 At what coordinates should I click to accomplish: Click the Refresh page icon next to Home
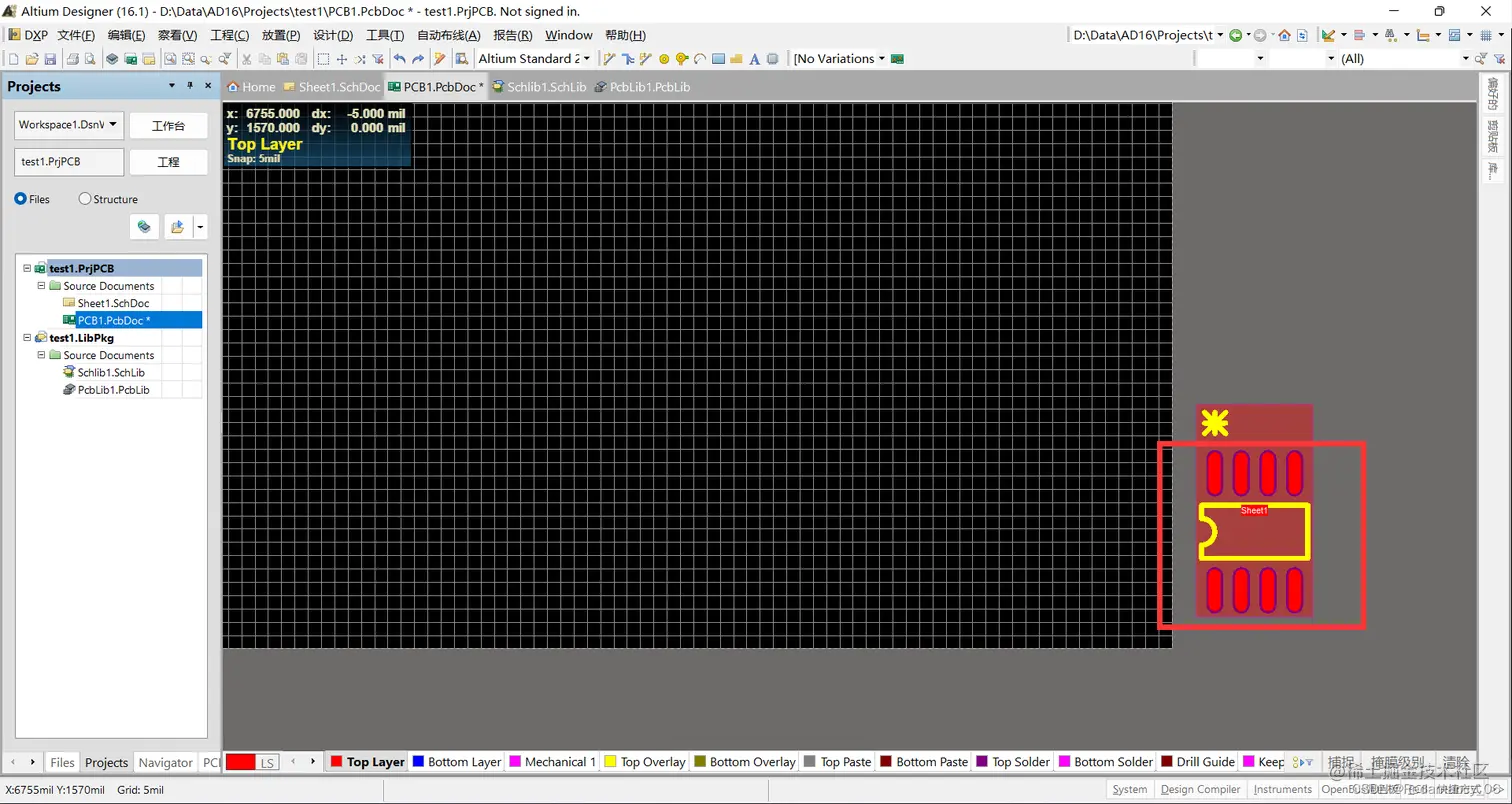[x=1302, y=35]
